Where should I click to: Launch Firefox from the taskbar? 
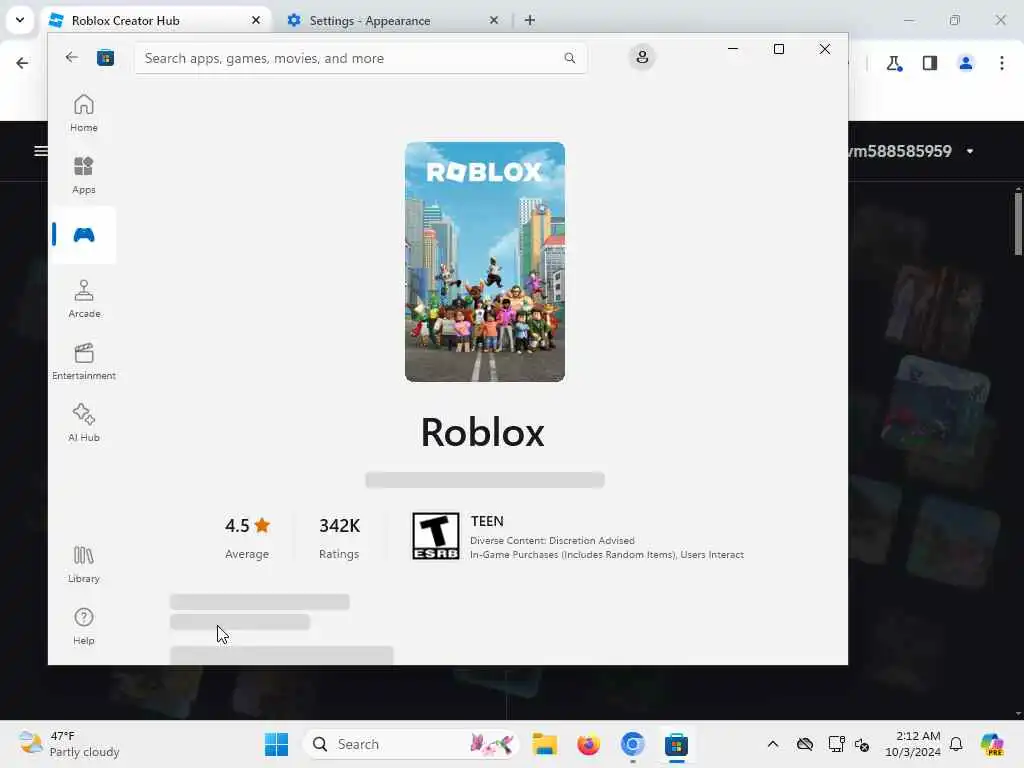(588, 744)
